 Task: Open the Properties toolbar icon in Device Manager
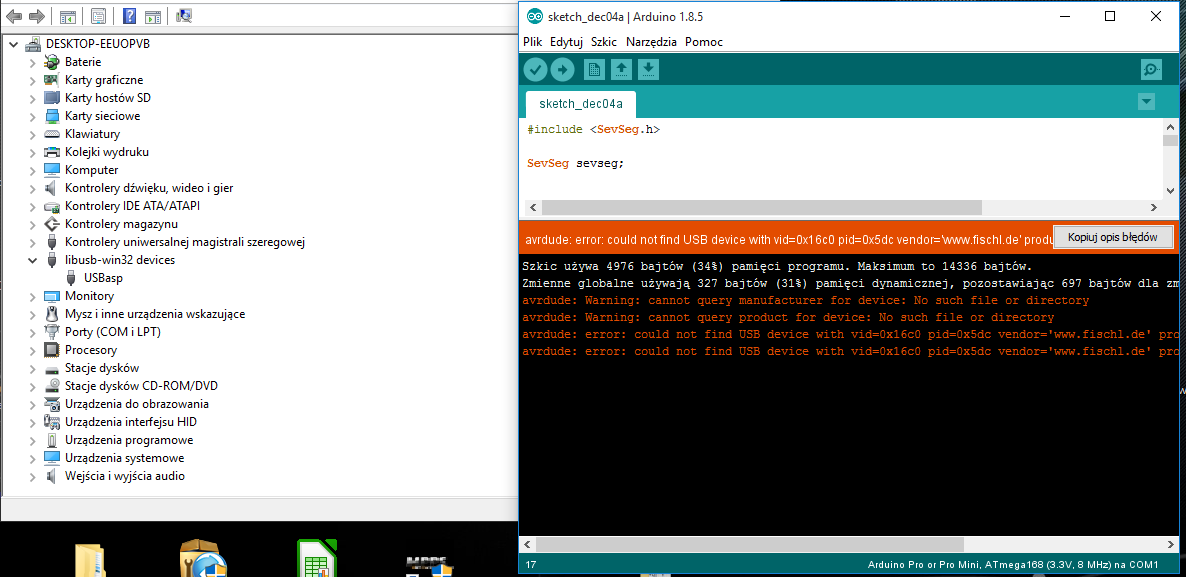(98, 16)
